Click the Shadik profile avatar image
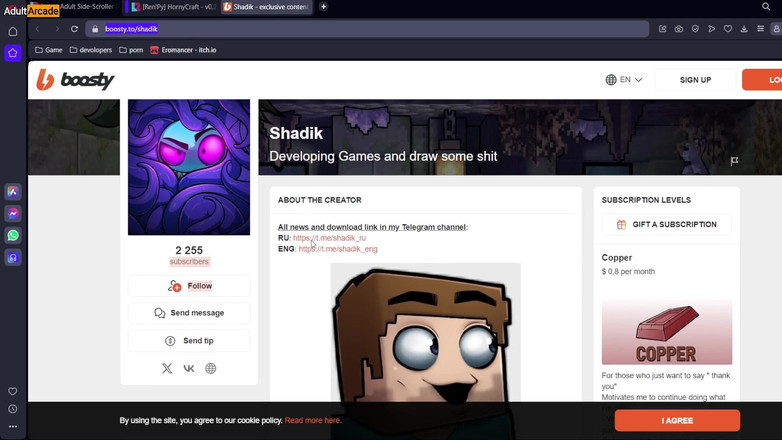This screenshot has height=440, width=782. (x=189, y=167)
